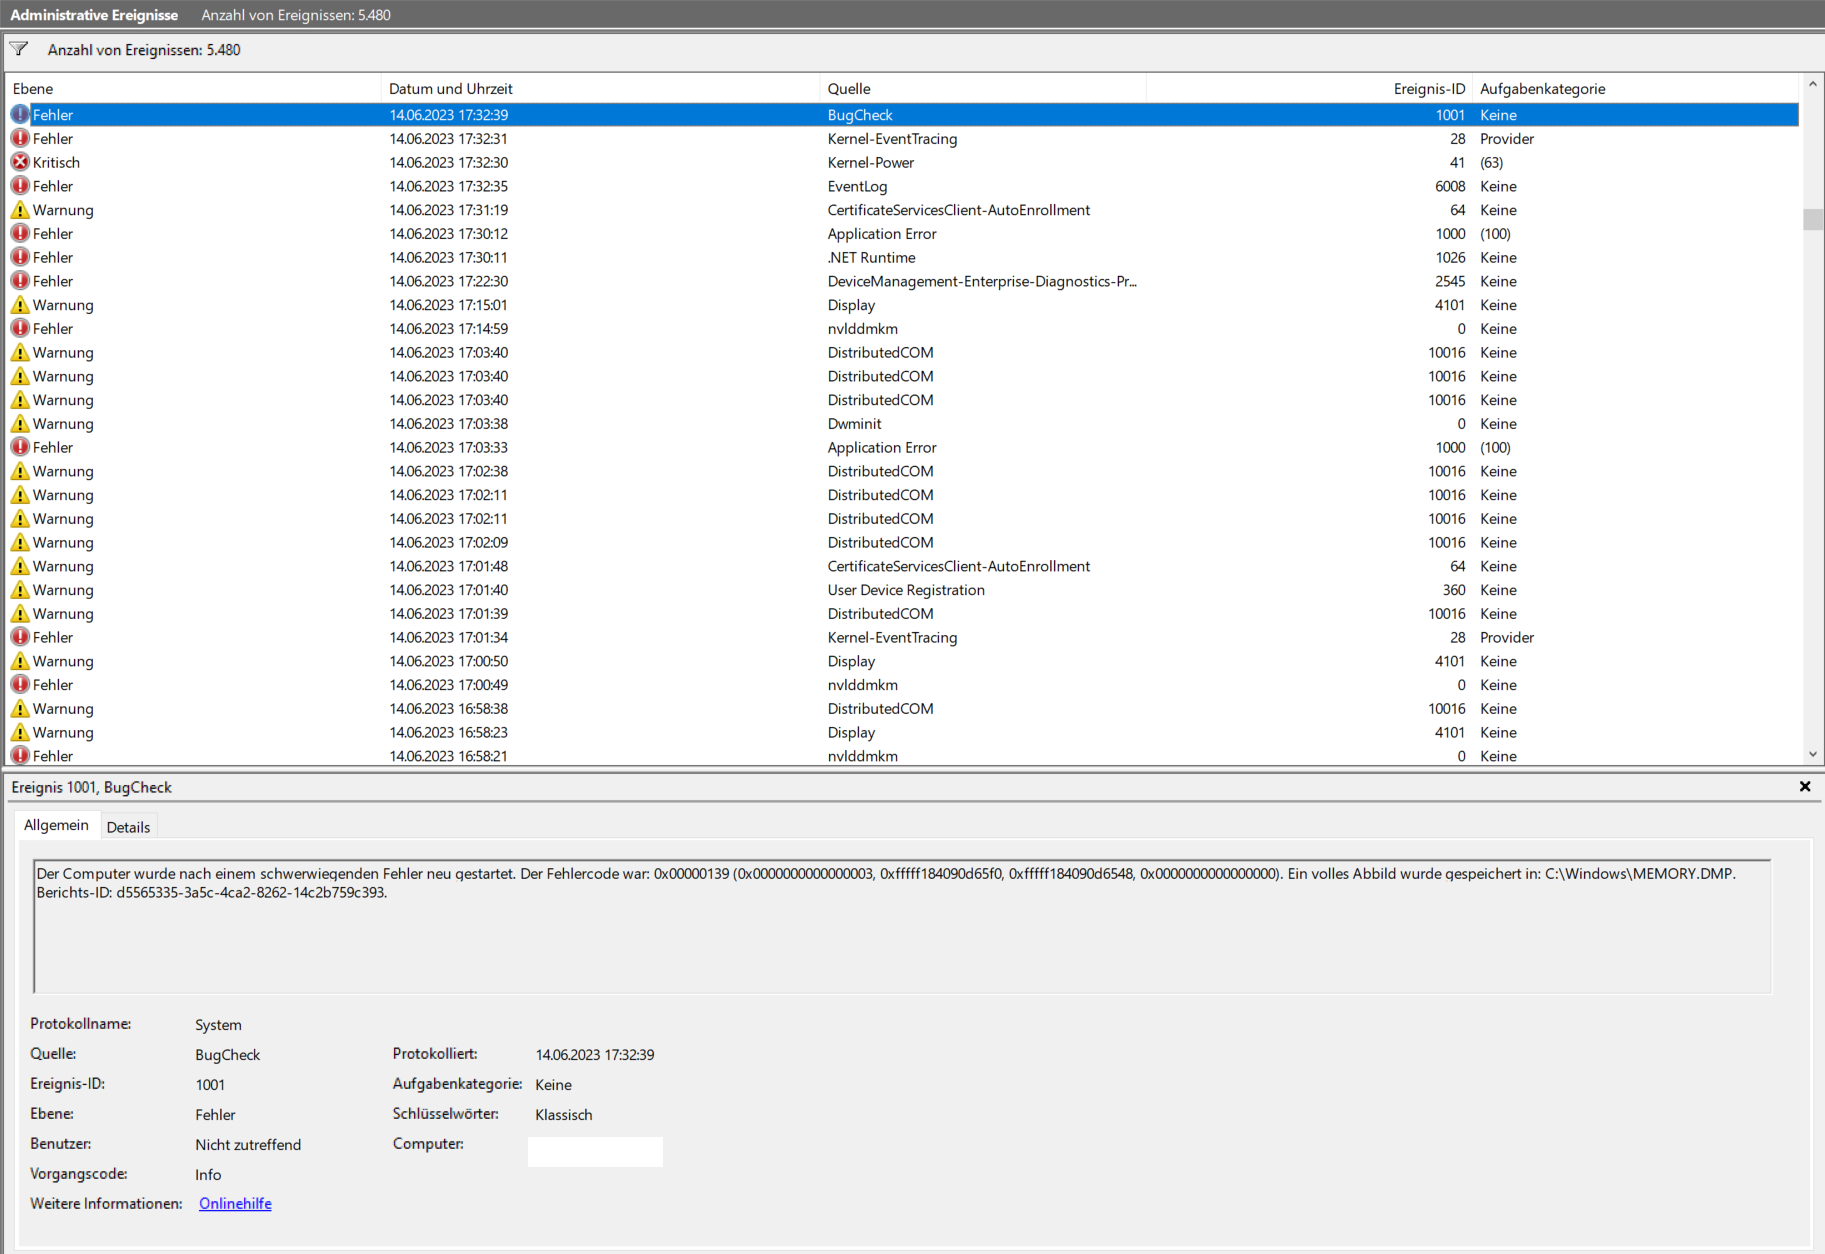1825x1254 pixels.
Task: Select the .NET Runtime source cell
Action: coord(871,257)
